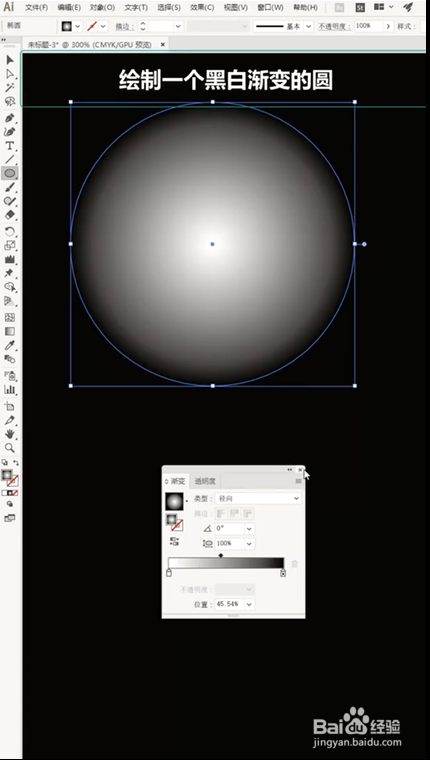Select the Magic Wand tool
430x760 pixels.
(x=10, y=88)
